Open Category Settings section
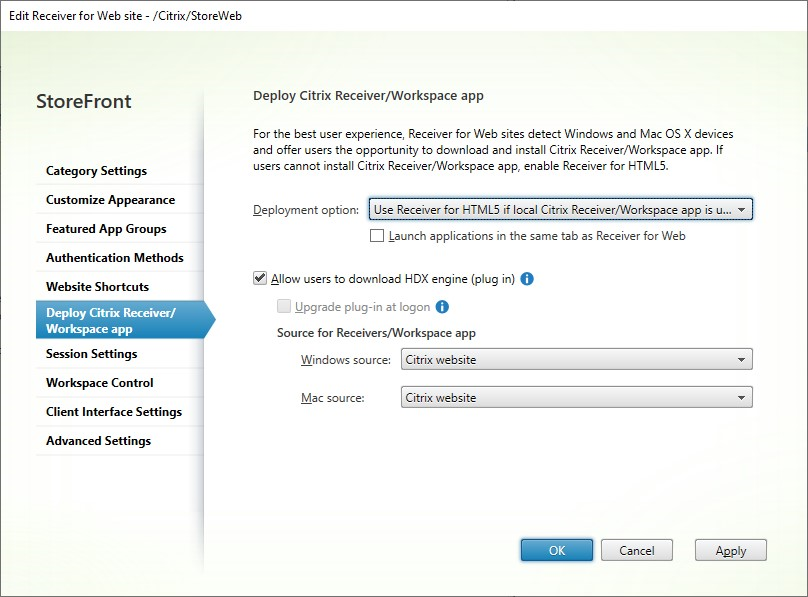 pyautogui.click(x=96, y=171)
